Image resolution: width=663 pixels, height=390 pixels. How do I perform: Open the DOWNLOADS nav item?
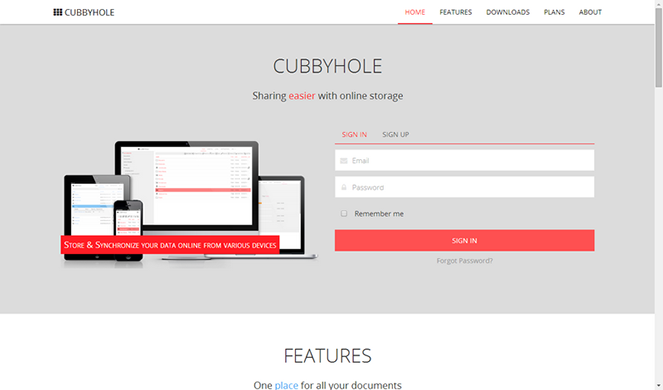[508, 12]
